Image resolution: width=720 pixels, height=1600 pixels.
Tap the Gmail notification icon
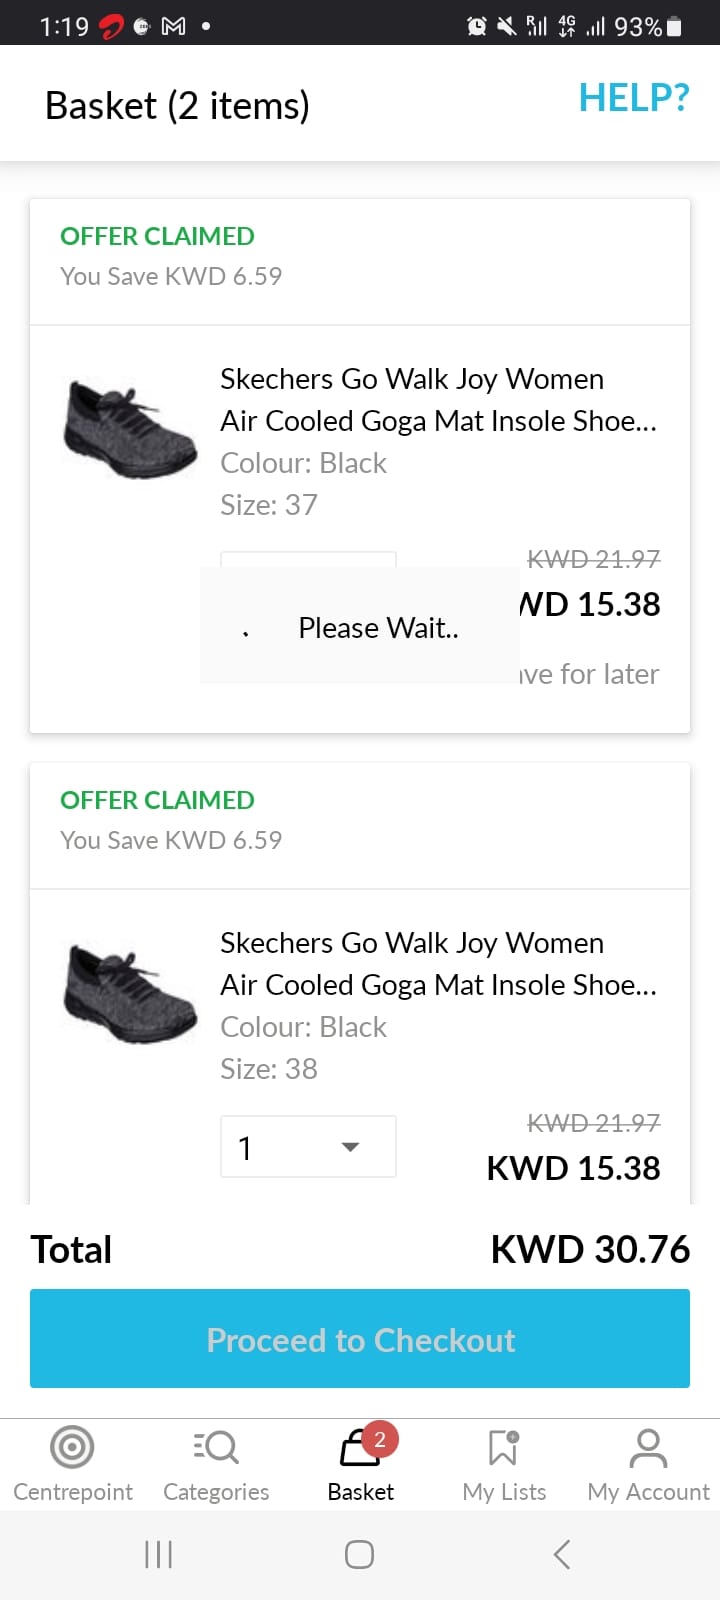[x=174, y=26]
